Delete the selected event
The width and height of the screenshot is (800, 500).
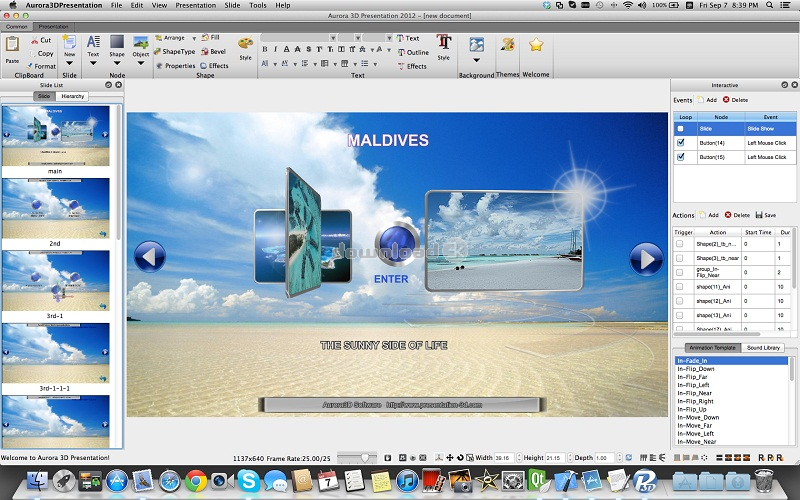pyautogui.click(x=735, y=100)
